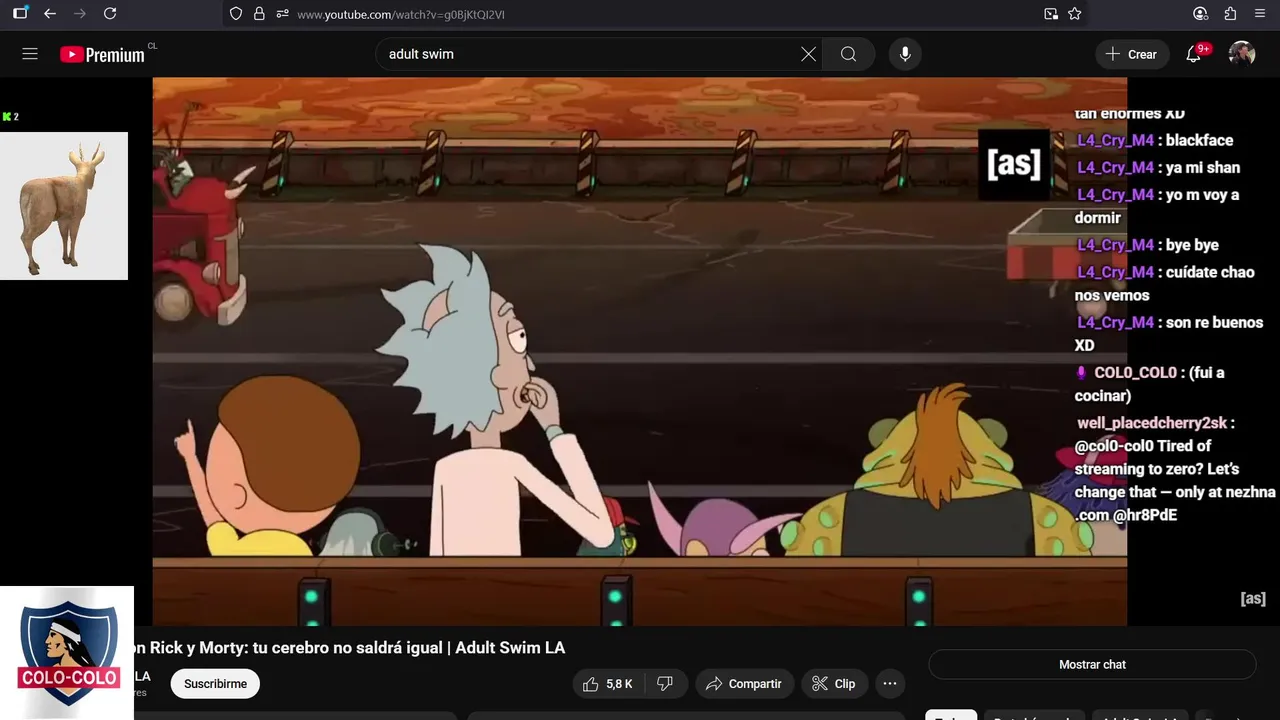Open the tracking protection shield
This screenshot has width=1280, height=720.
pyautogui.click(x=236, y=14)
